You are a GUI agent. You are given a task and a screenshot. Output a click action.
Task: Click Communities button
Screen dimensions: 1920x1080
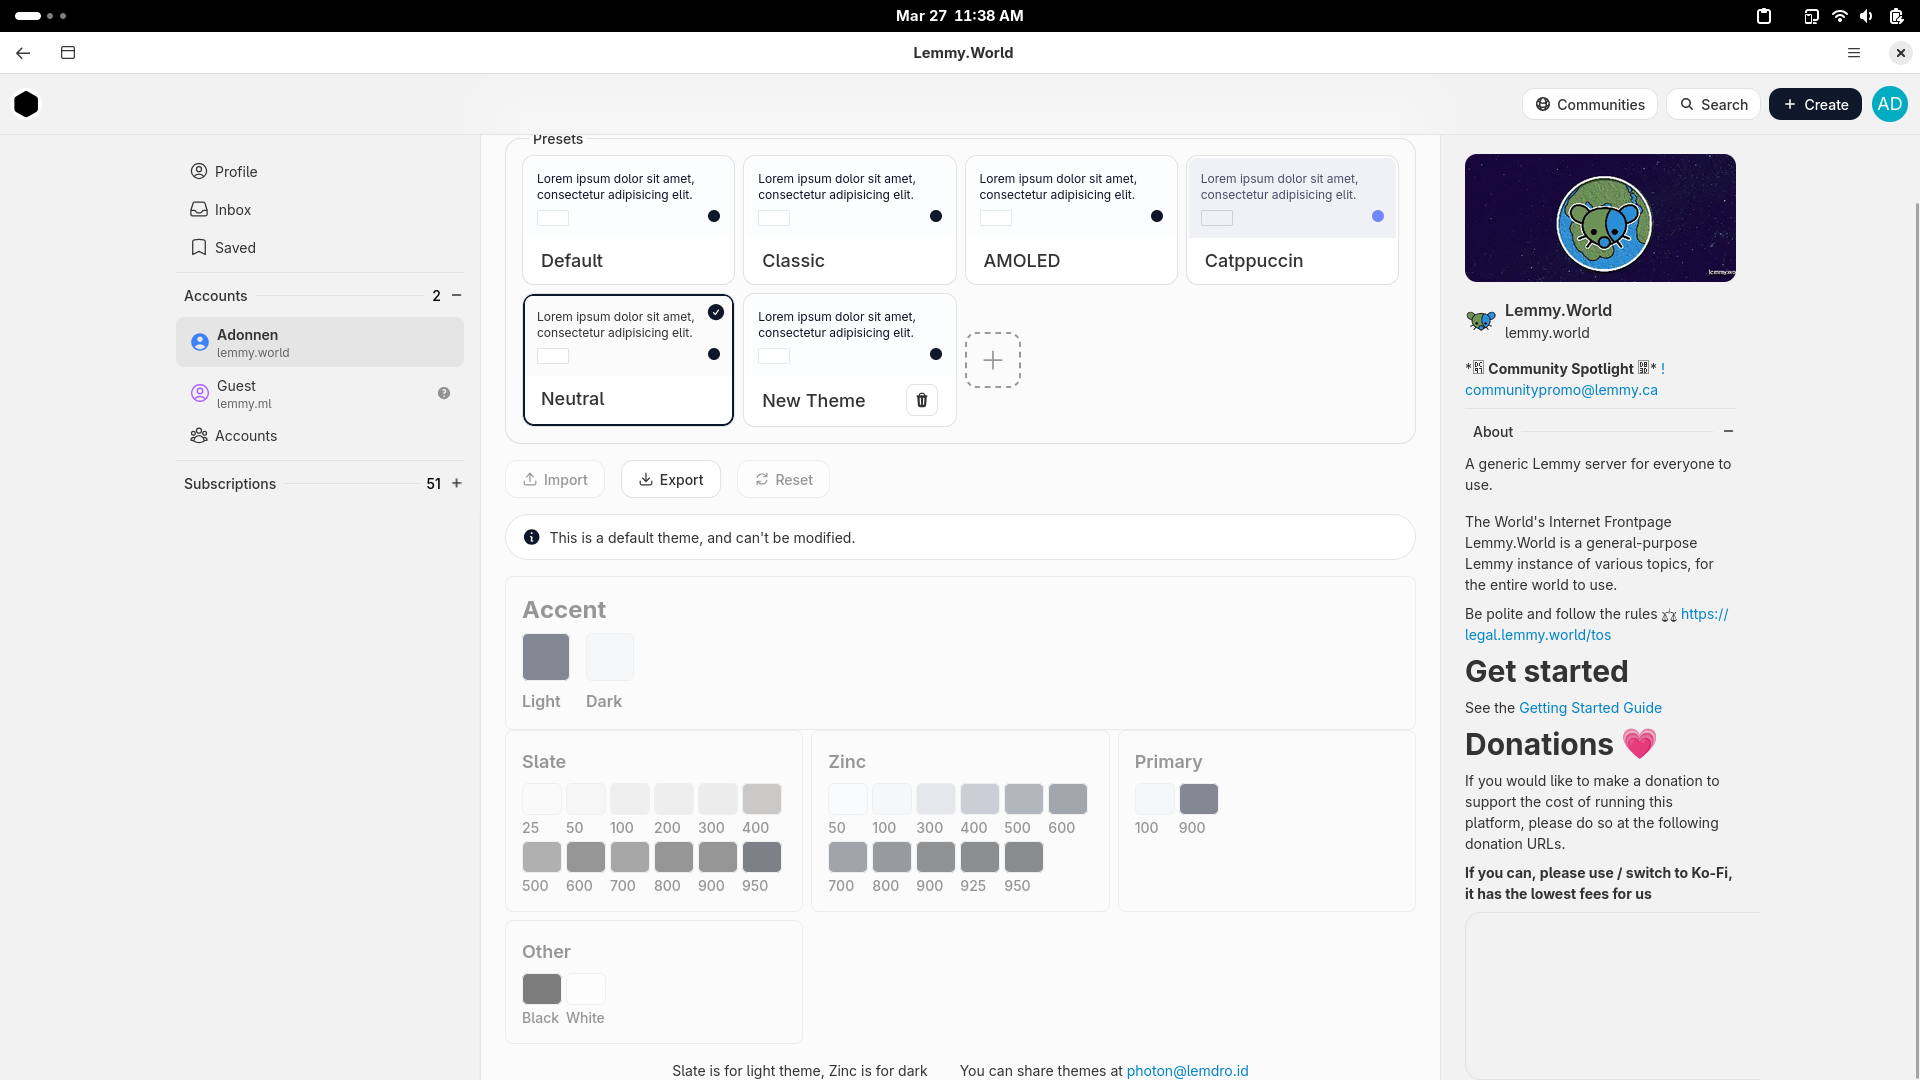coord(1590,104)
